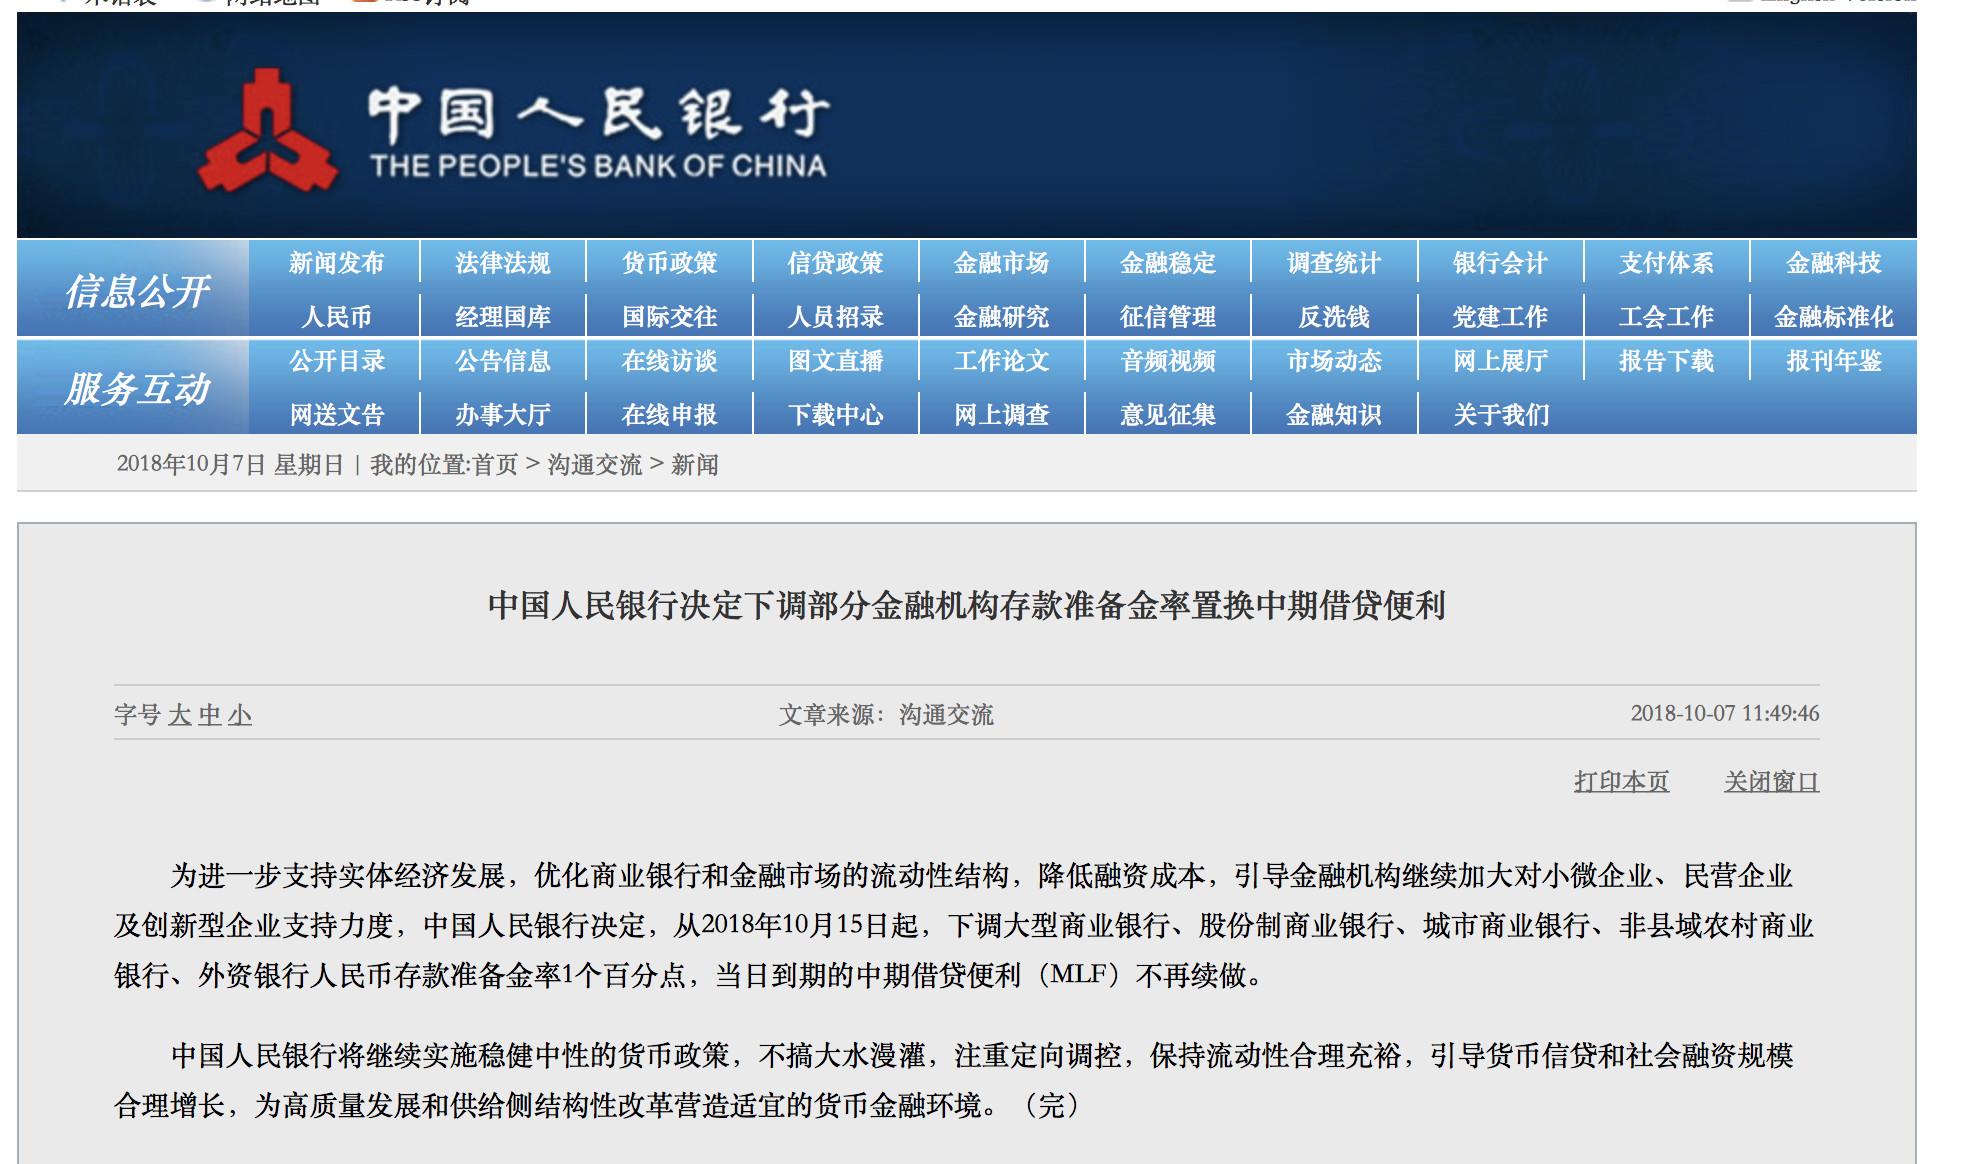Go to 金融研究 section

tap(1001, 317)
